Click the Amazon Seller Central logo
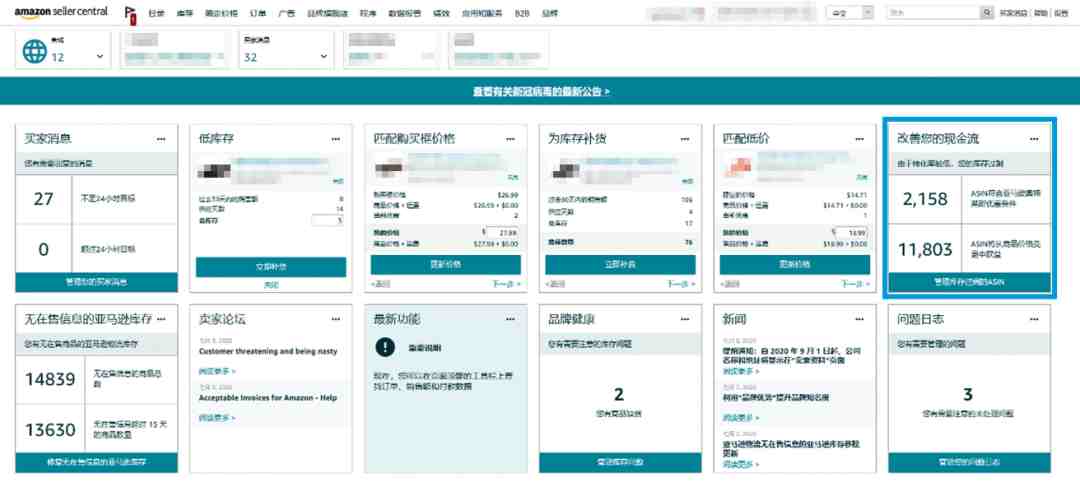 pyautogui.click(x=61, y=12)
